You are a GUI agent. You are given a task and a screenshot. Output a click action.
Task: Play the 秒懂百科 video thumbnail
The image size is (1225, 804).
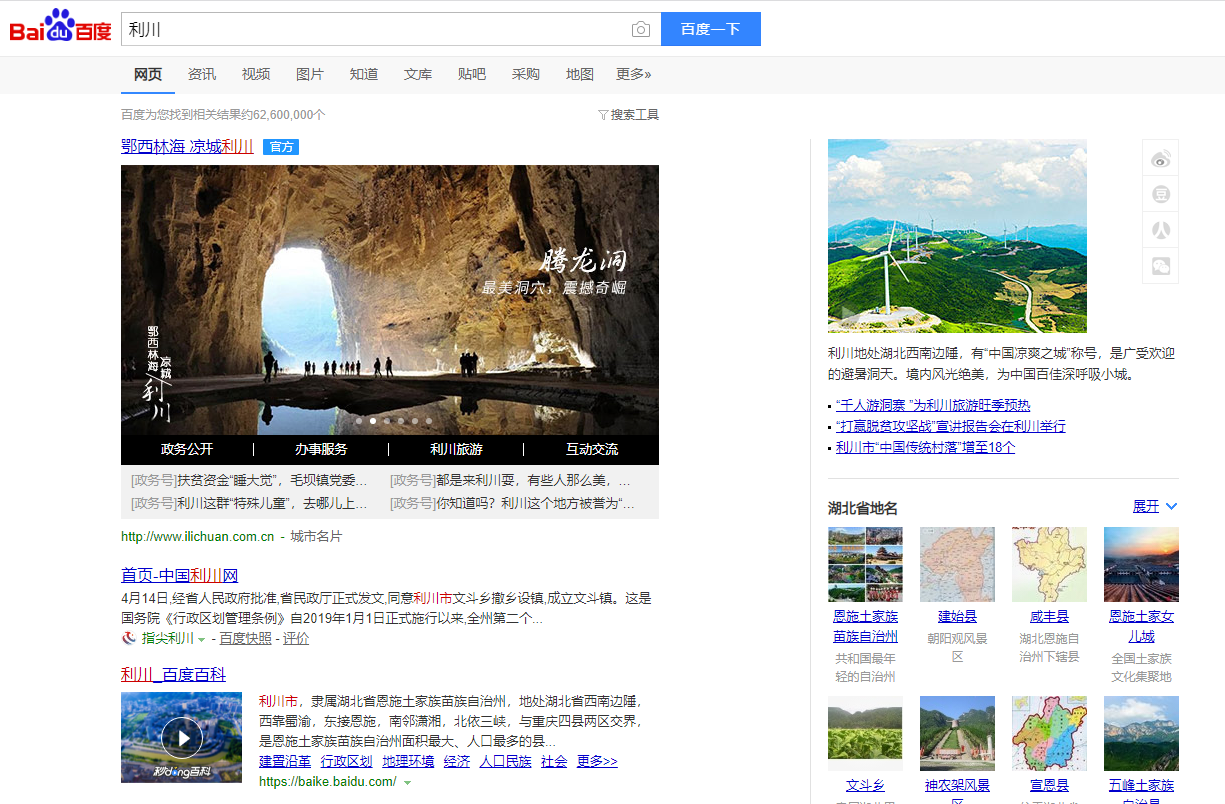tap(181, 738)
